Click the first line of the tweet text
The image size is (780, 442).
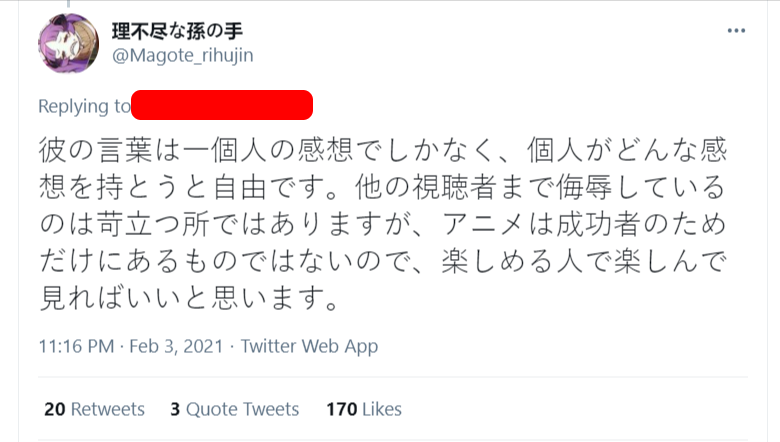[x=382, y=150]
